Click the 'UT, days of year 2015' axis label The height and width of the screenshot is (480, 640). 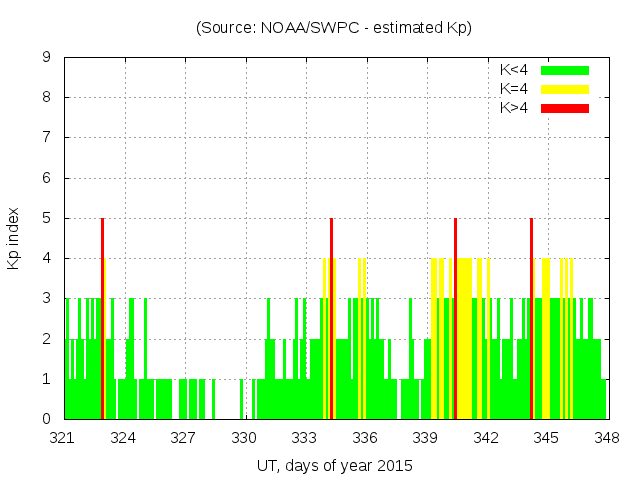[x=334, y=465]
